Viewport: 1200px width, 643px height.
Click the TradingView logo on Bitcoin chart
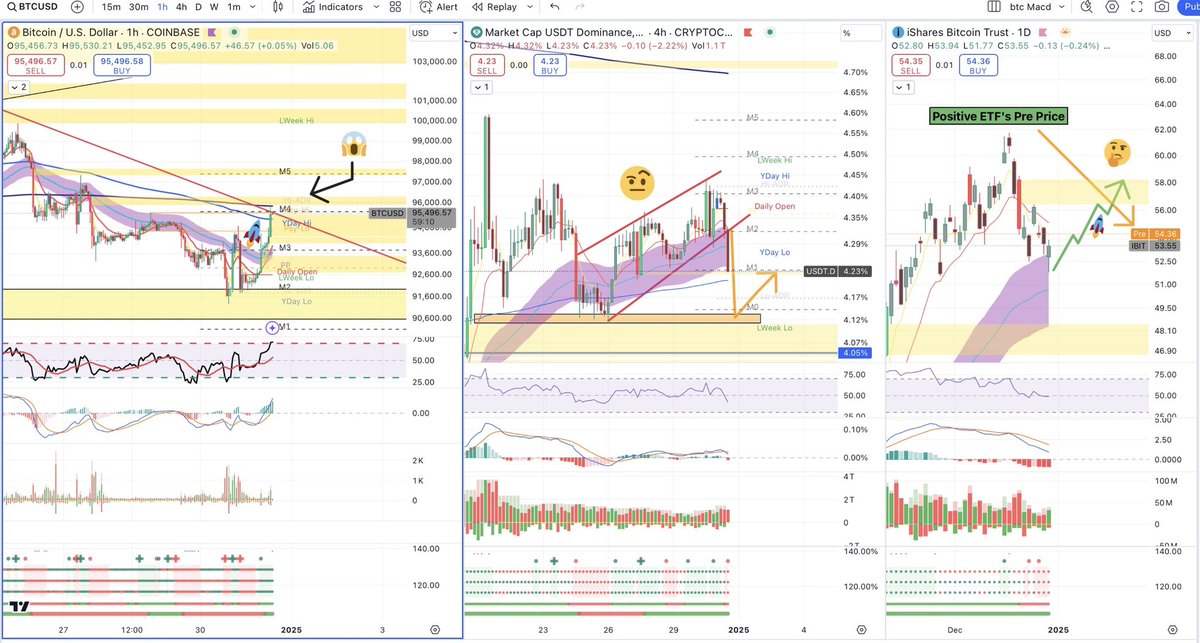coord(18,607)
